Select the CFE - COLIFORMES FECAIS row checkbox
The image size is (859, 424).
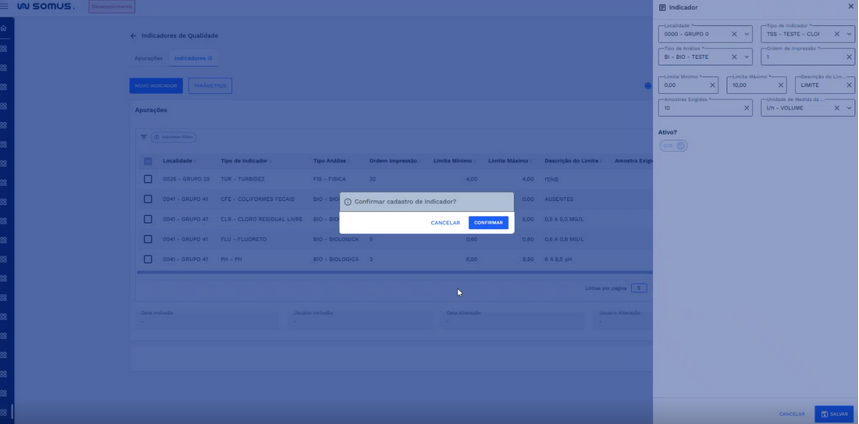point(148,199)
